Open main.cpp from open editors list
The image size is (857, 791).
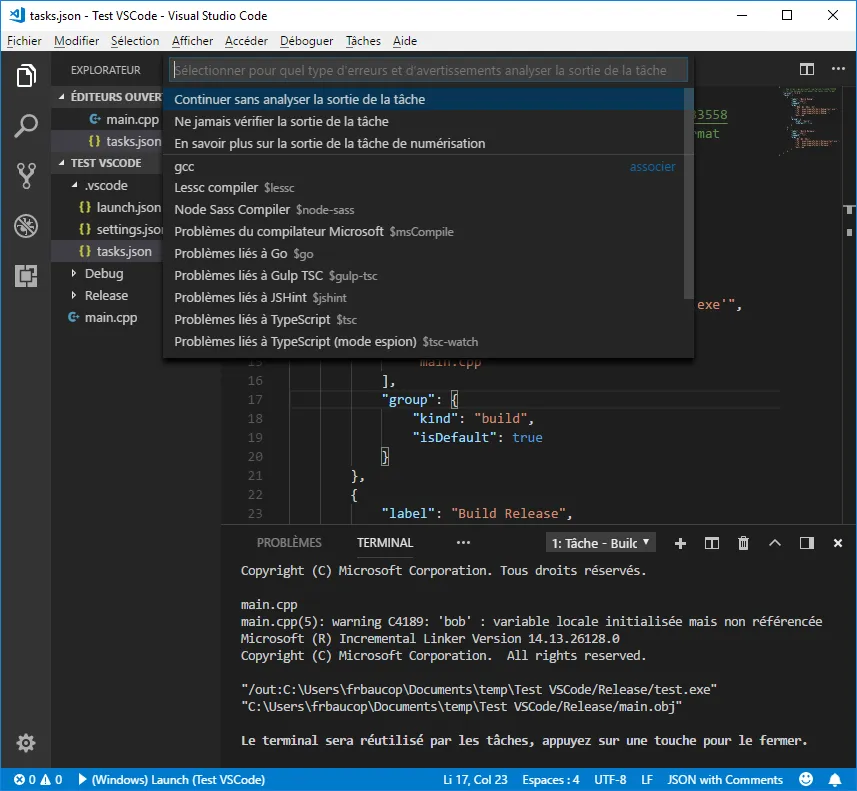(109, 119)
